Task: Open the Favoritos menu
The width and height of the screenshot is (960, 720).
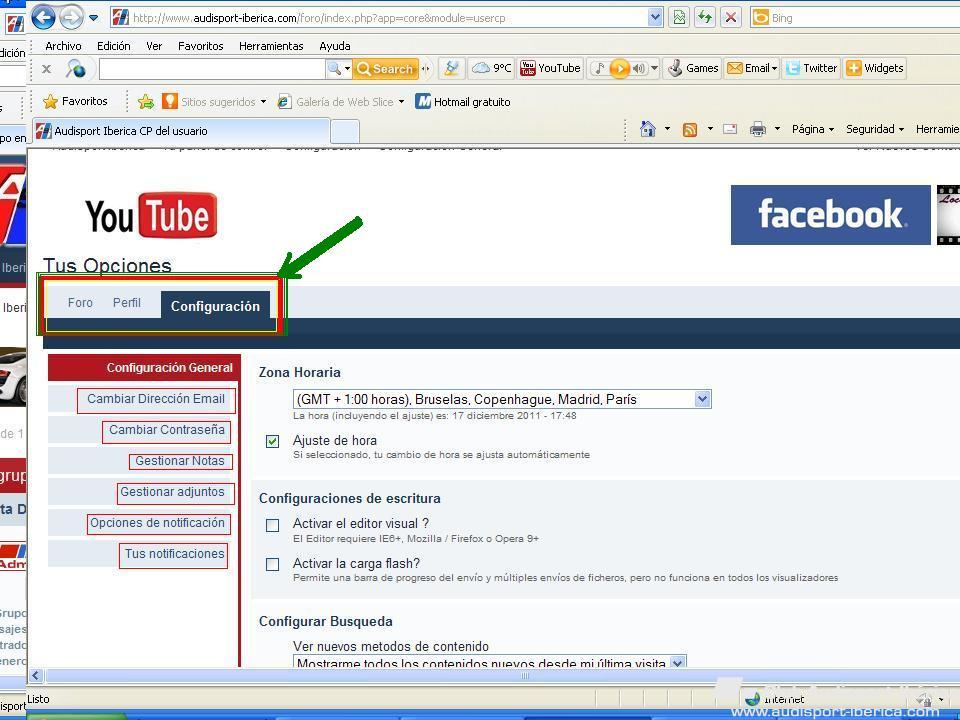Action: (200, 46)
